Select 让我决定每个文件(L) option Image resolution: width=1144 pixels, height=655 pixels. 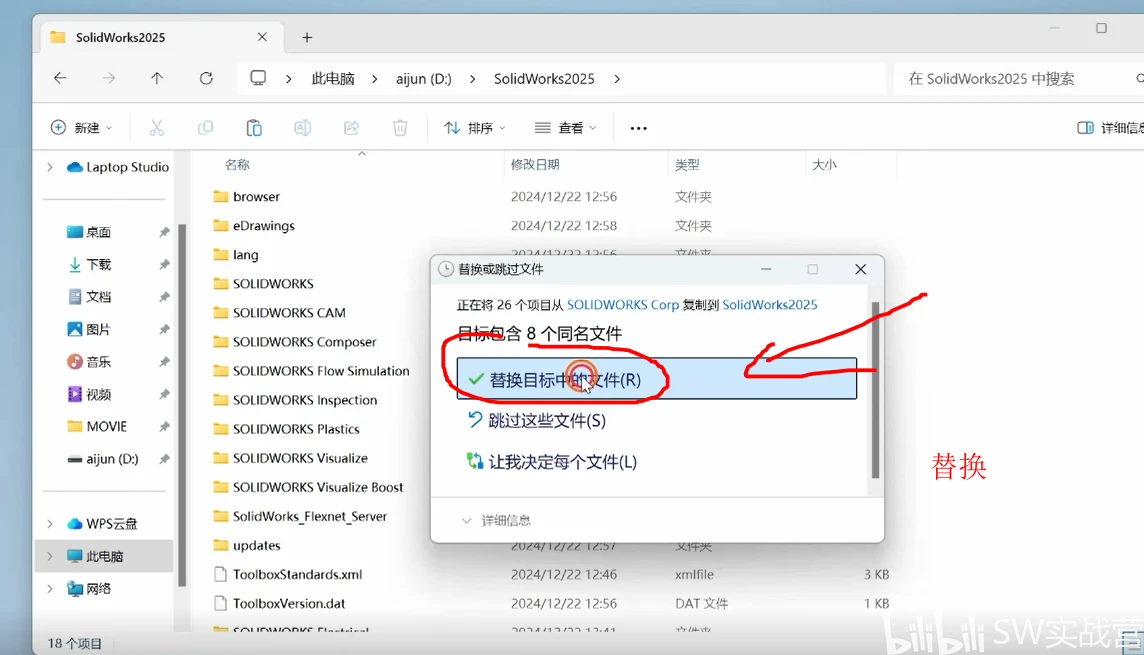click(x=552, y=462)
